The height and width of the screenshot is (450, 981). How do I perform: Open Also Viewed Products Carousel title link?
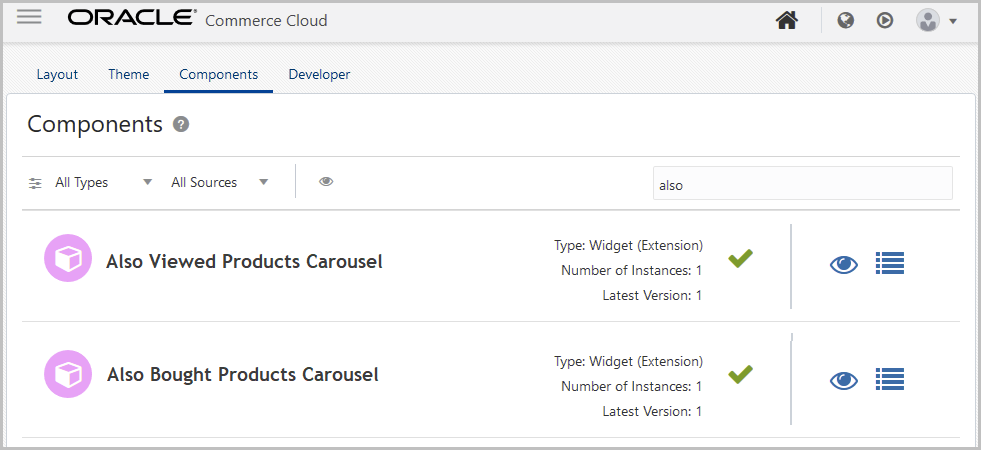[244, 262]
